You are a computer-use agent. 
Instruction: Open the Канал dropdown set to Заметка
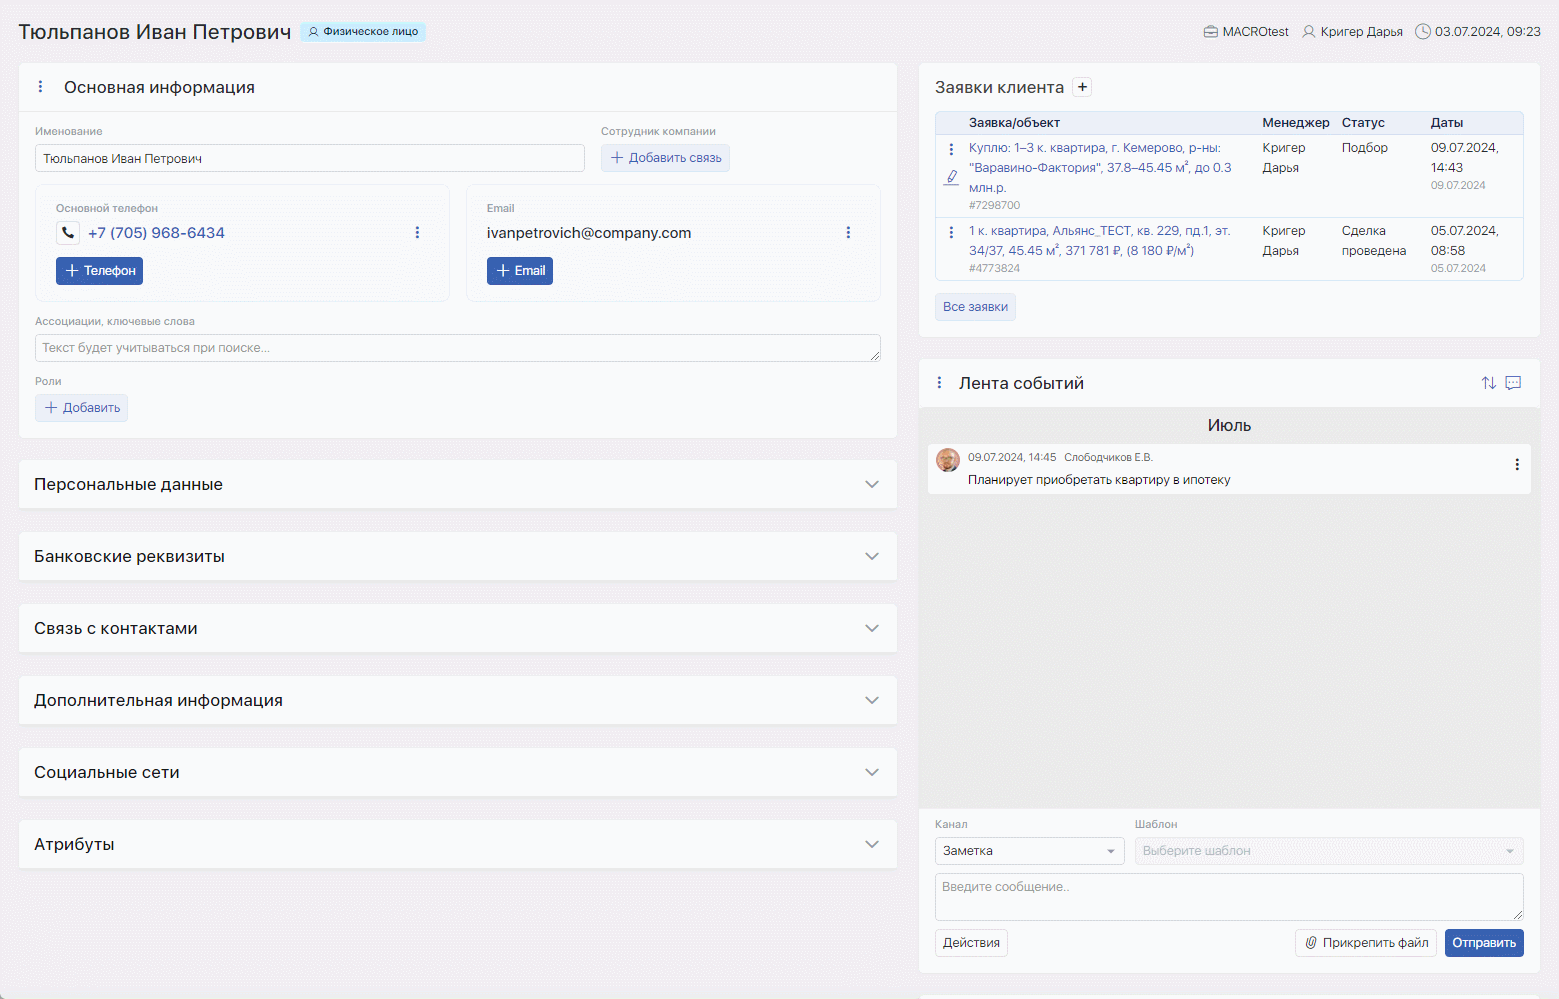click(1029, 851)
